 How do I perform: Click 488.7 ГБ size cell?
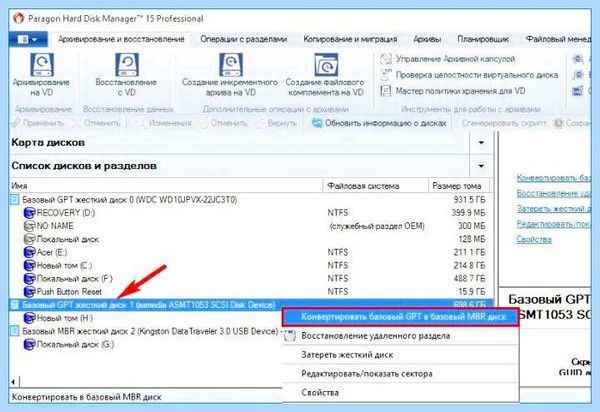(469, 278)
